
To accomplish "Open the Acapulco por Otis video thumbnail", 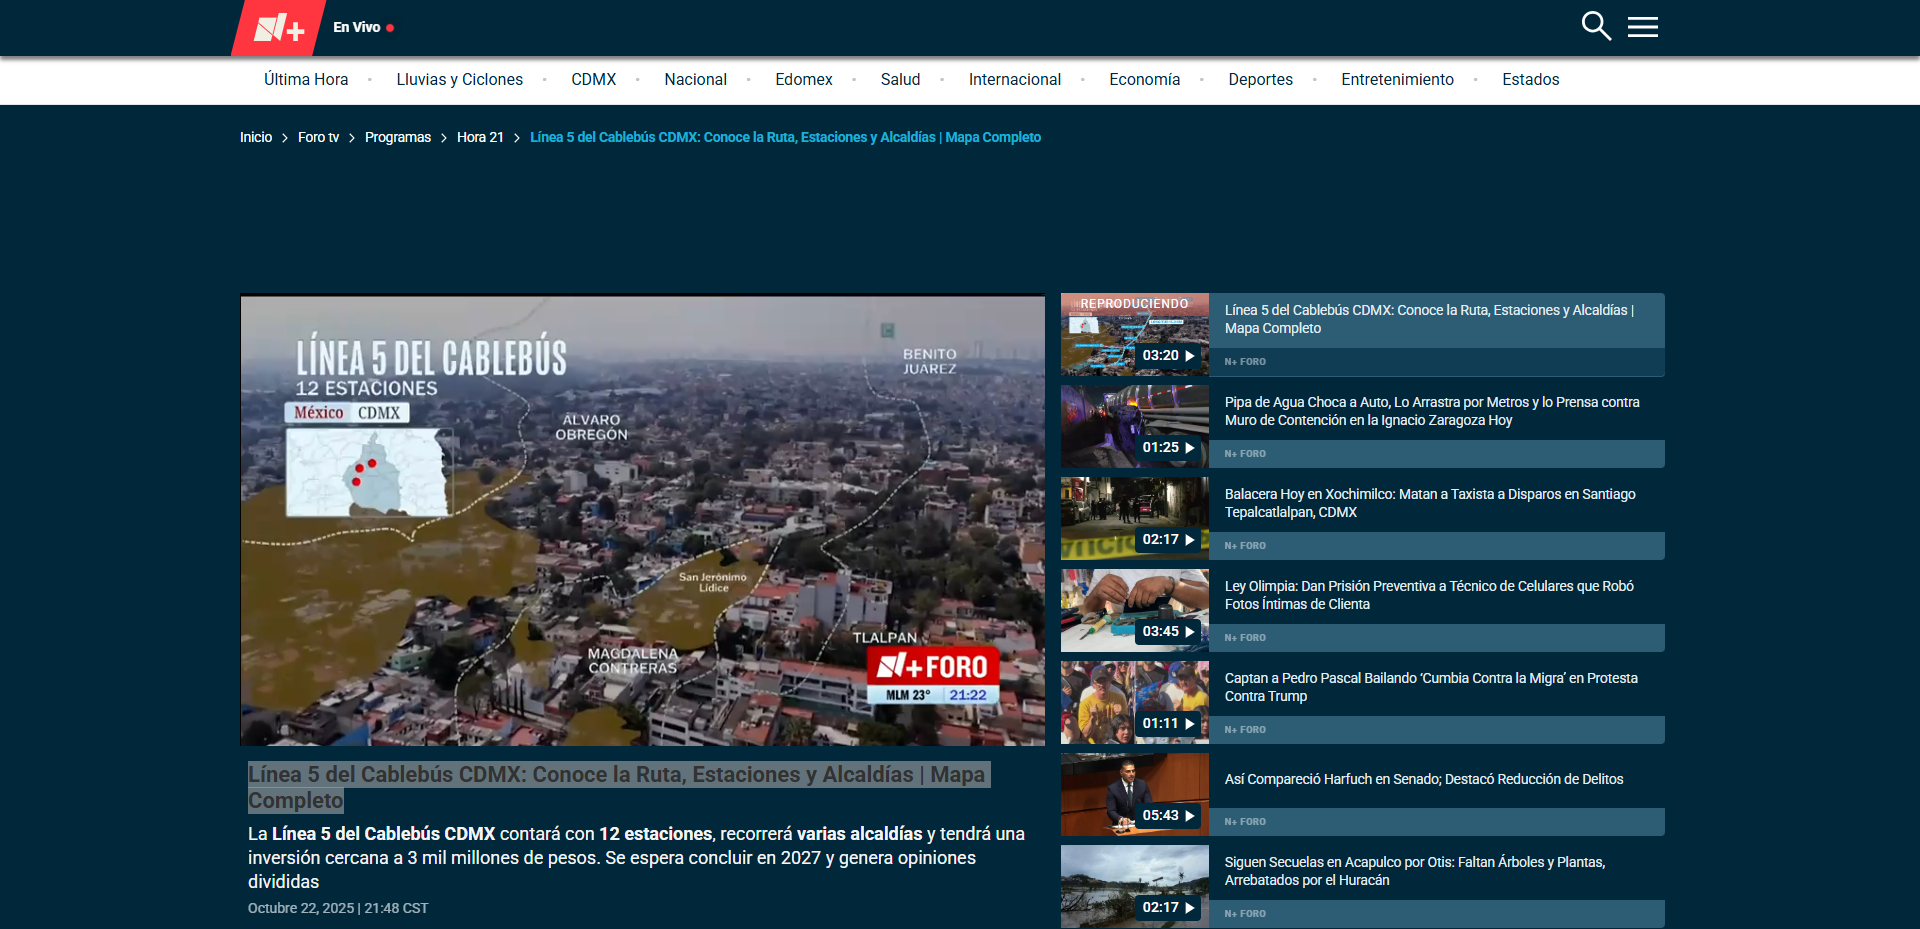I will (x=1135, y=886).
